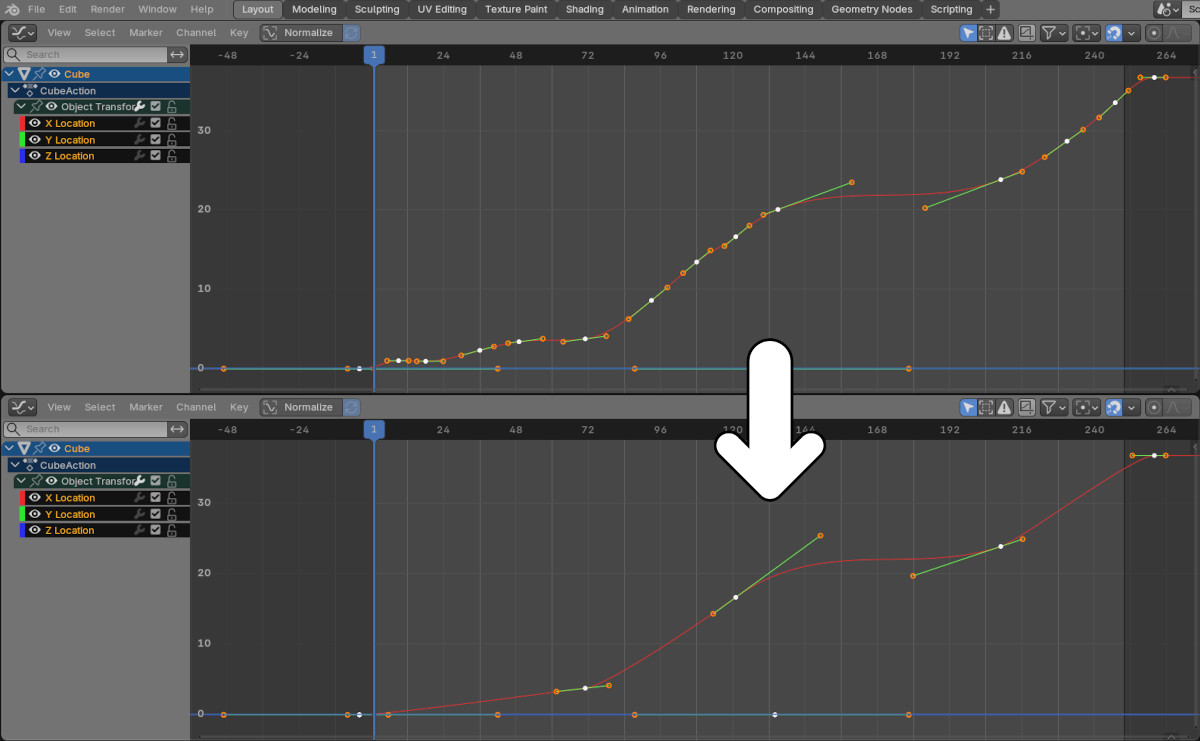
Task: Toggle Only Show Selected curves icon
Action: tap(968, 32)
